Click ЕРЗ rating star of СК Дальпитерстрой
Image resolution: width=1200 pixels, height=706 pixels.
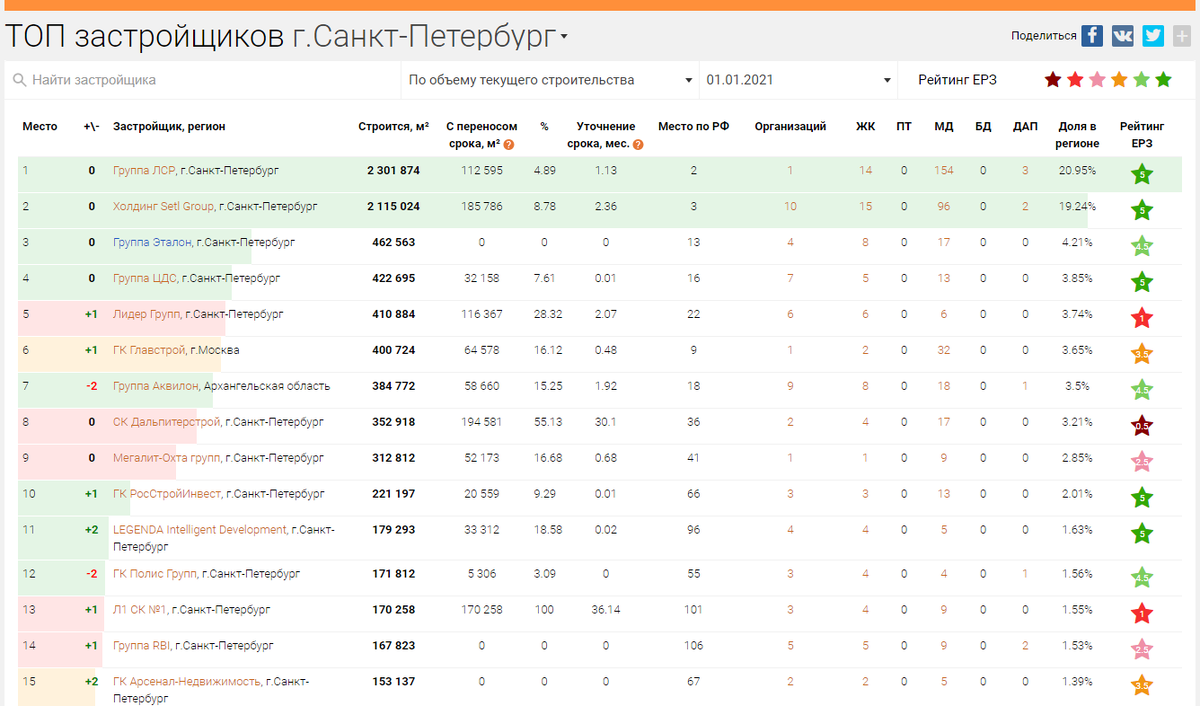click(1142, 426)
